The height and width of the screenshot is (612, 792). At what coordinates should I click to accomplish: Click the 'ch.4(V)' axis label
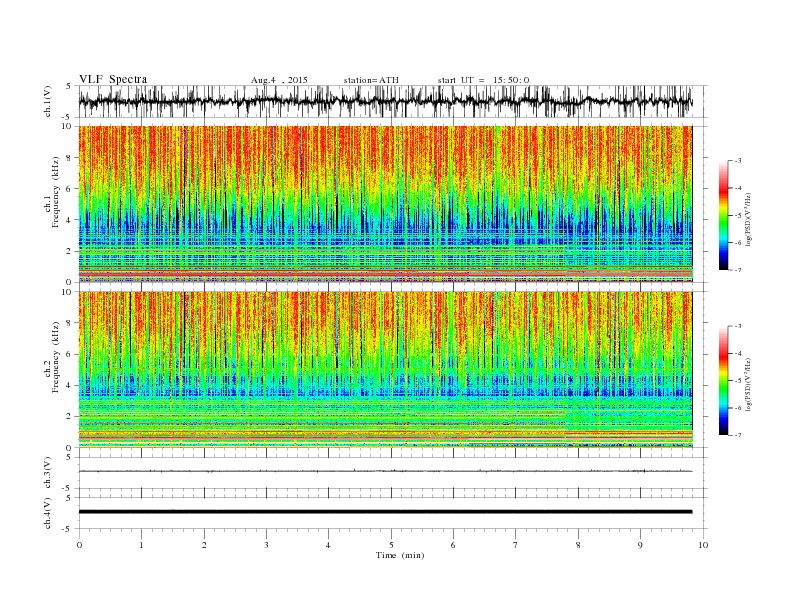coord(47,513)
